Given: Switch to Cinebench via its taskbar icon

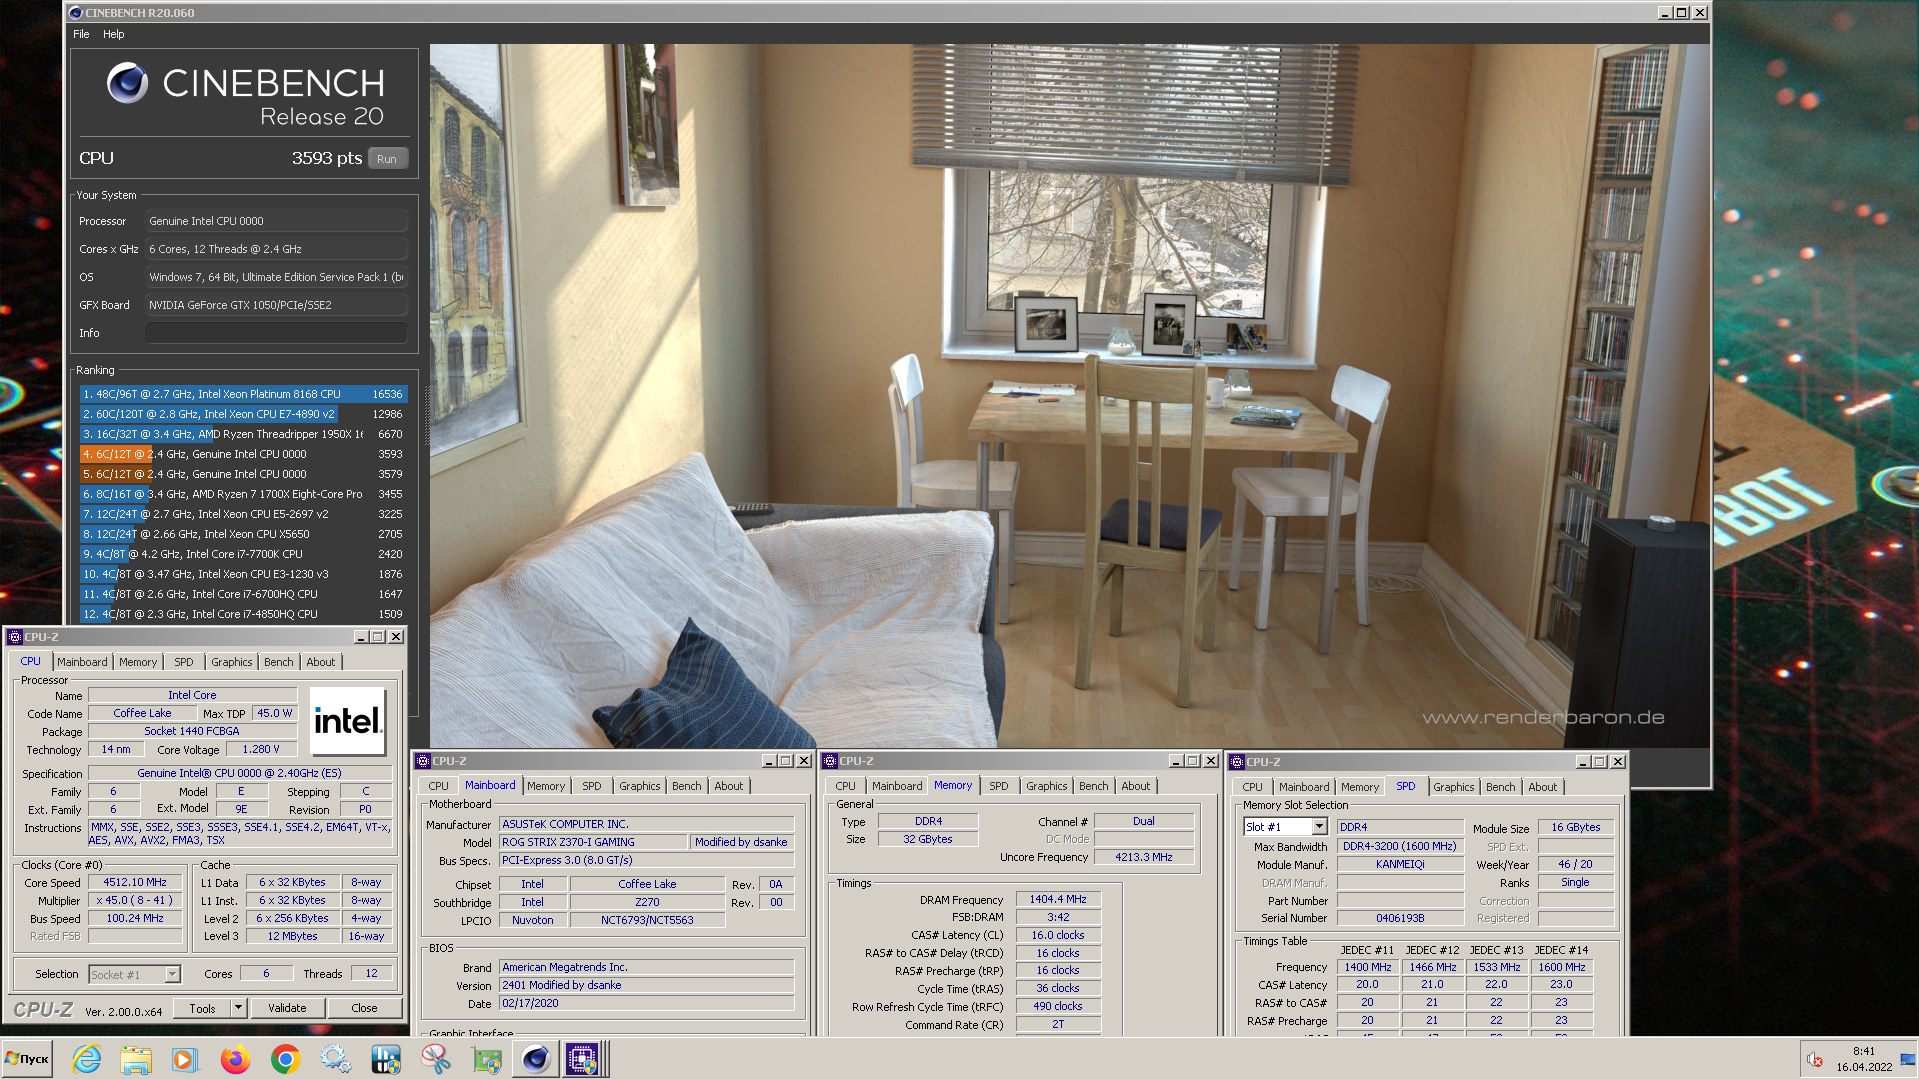Looking at the screenshot, I should coord(536,1059).
